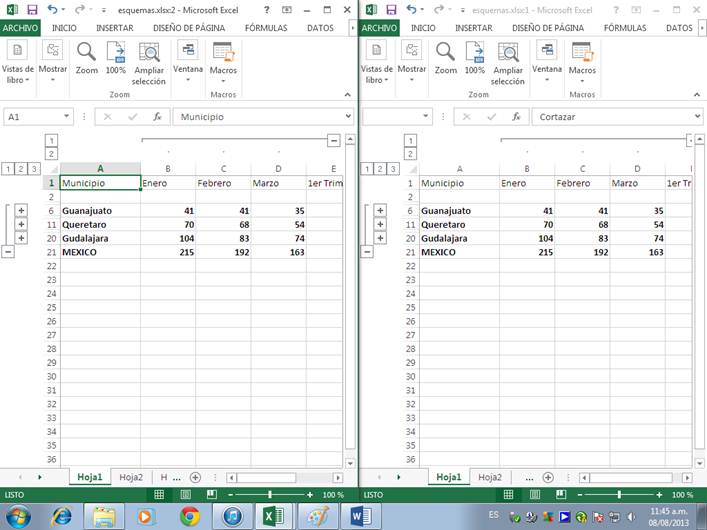Open Word from the Windows taskbar
The height and width of the screenshot is (530, 707).
tap(359, 516)
